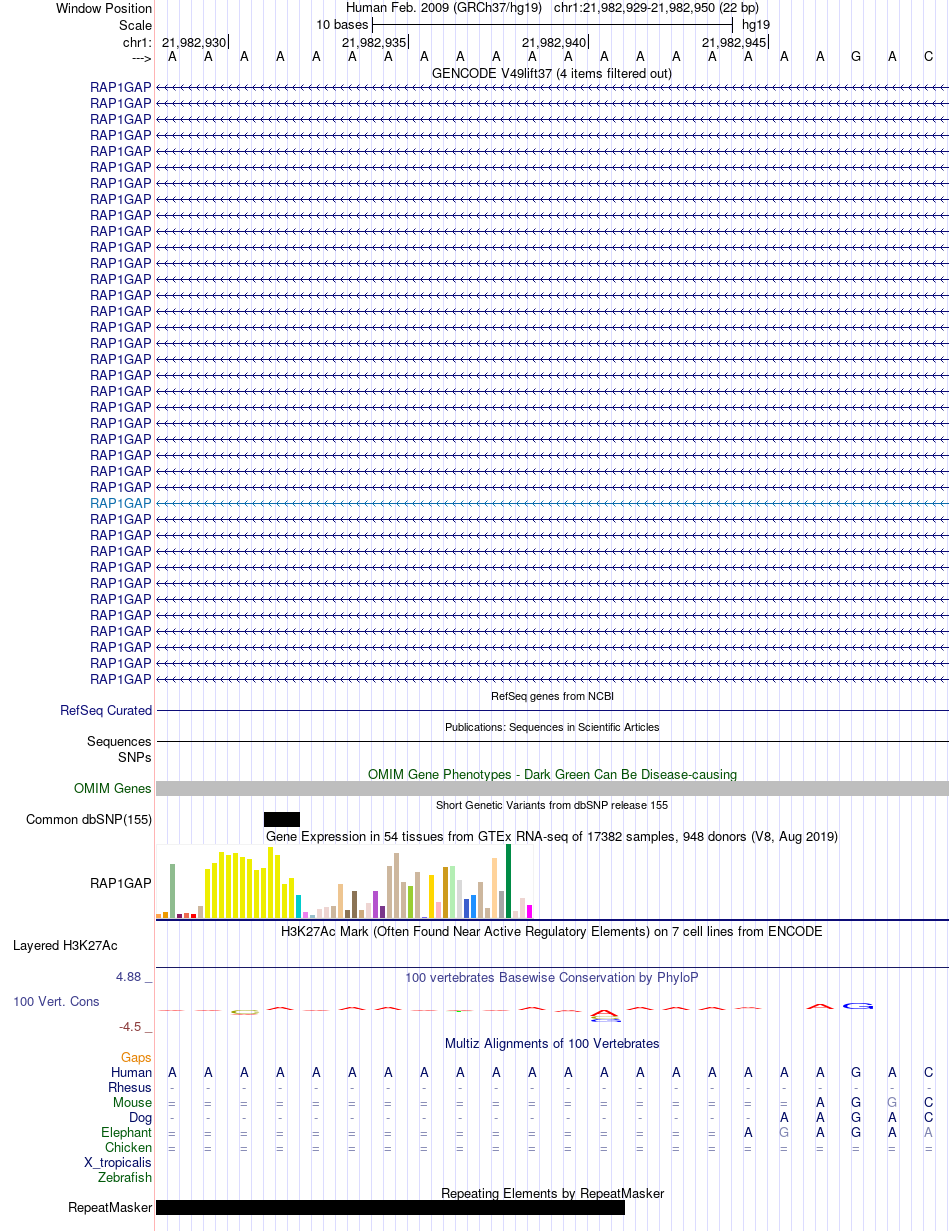Click the Dog alignment row label

click(x=141, y=1117)
